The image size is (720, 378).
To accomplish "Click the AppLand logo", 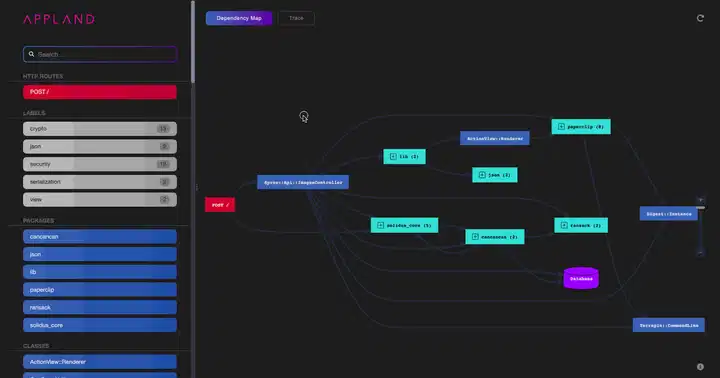I will click(59, 19).
